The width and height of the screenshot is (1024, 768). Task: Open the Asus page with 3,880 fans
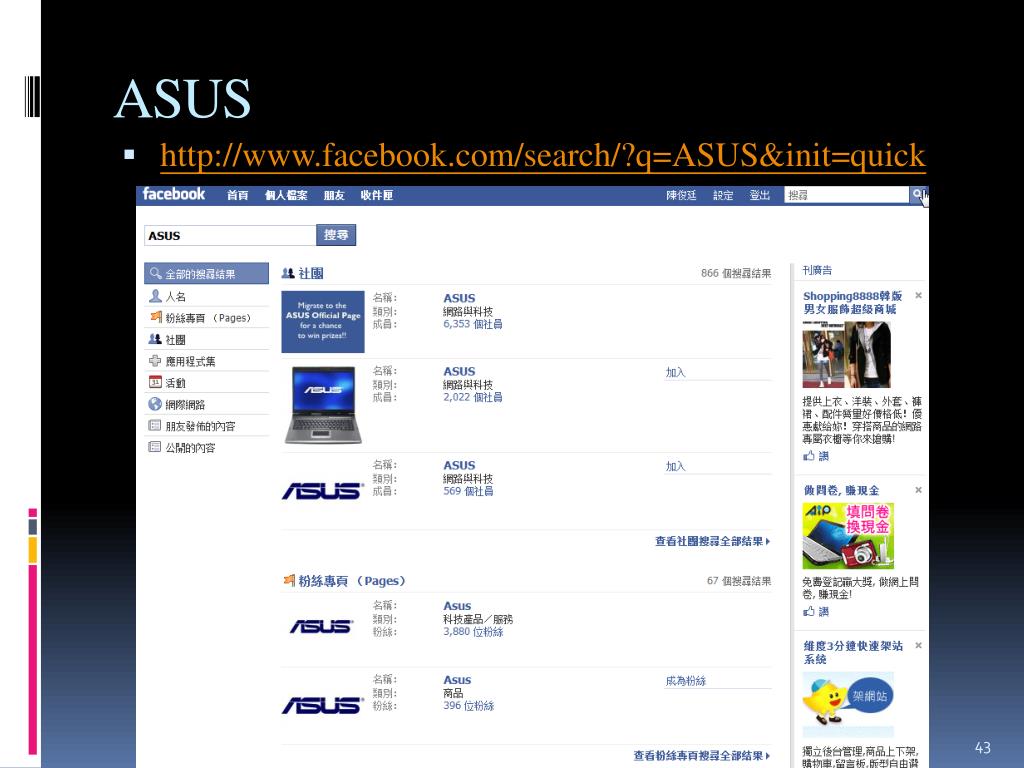(457, 606)
